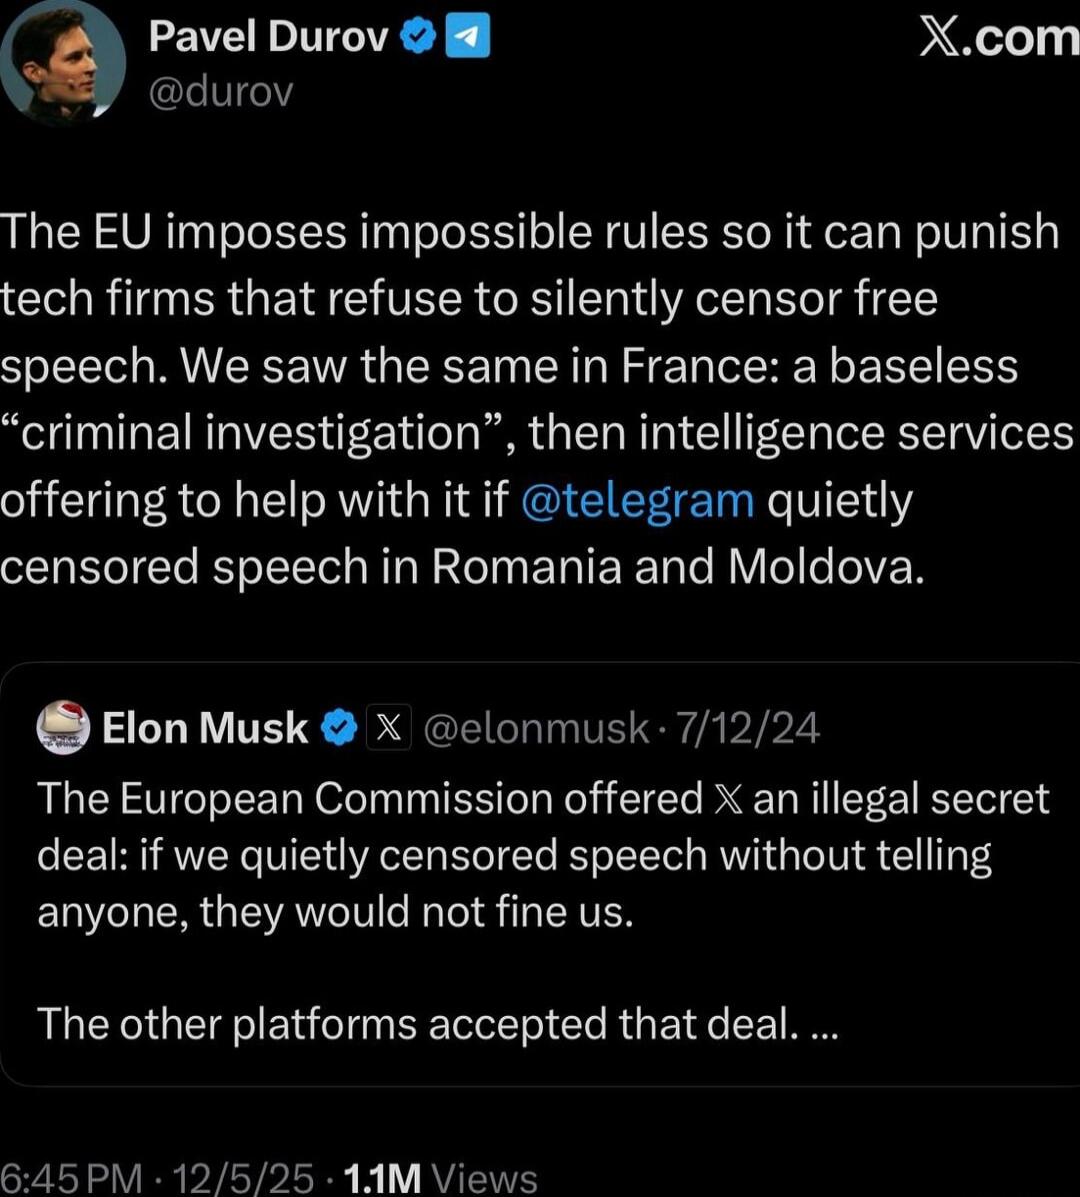Click the X logo badge beside Elon Musk's name

click(x=389, y=727)
